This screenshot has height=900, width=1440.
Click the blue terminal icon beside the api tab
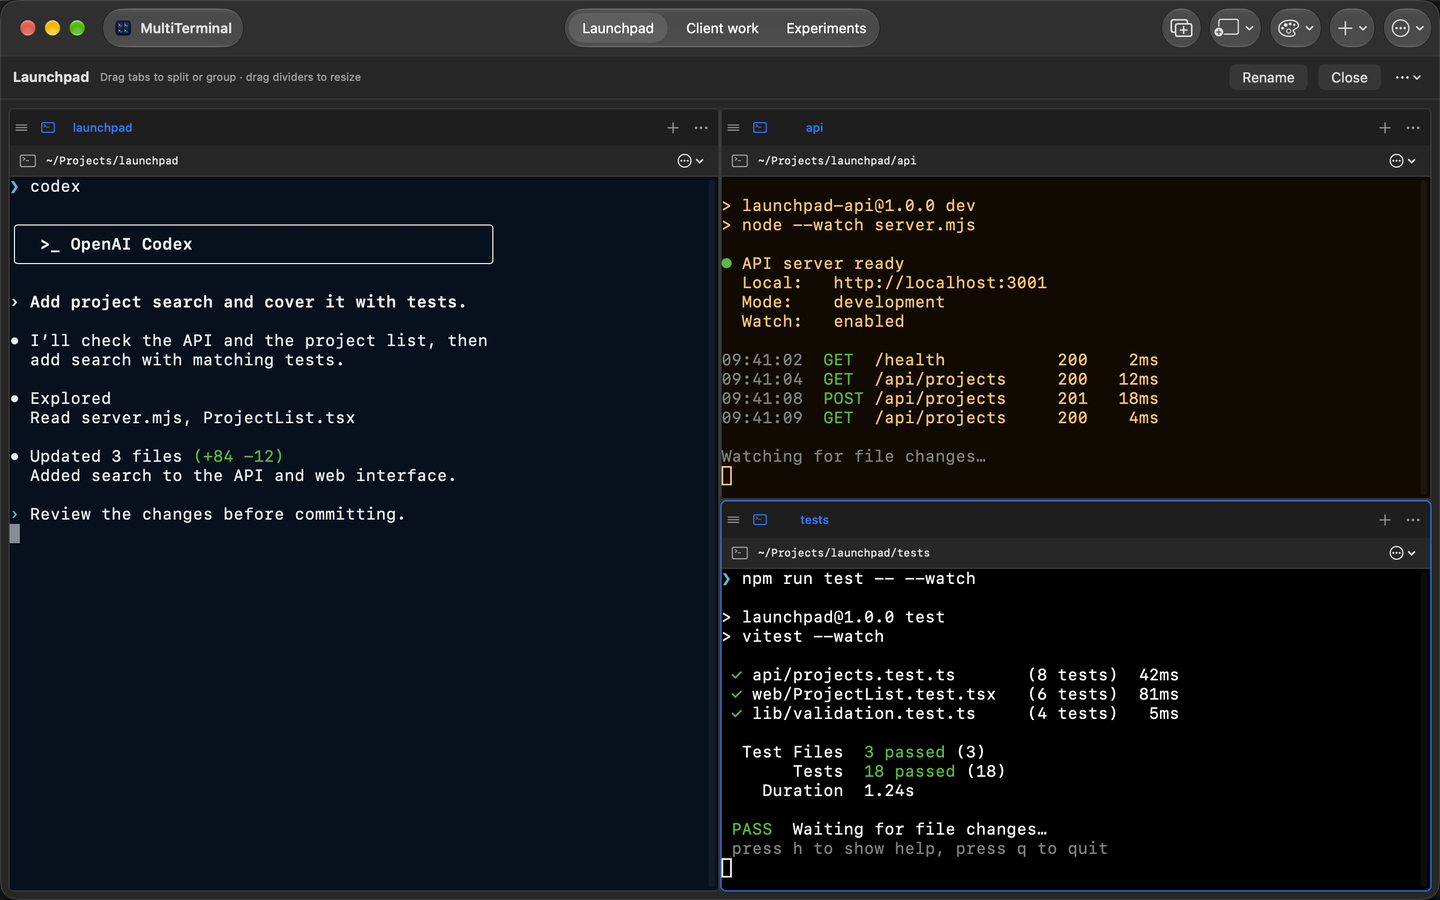click(x=760, y=128)
